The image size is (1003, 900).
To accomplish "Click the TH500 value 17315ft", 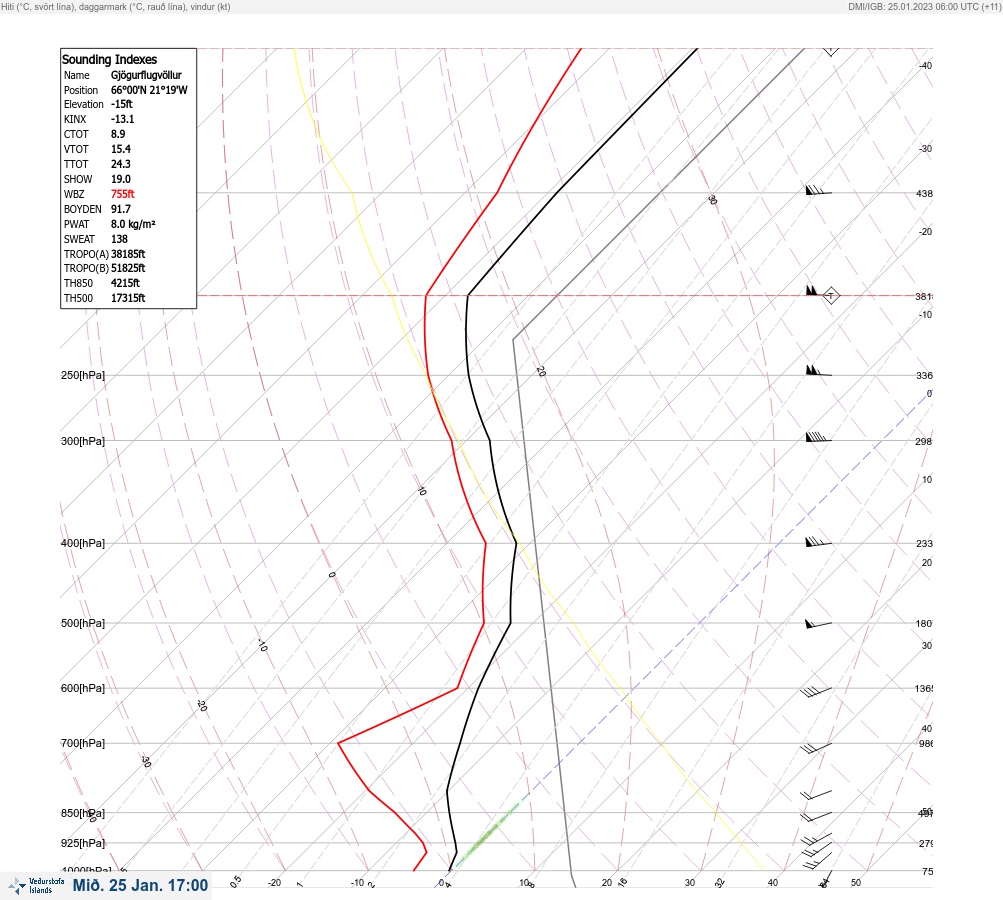I will pyautogui.click(x=128, y=298).
